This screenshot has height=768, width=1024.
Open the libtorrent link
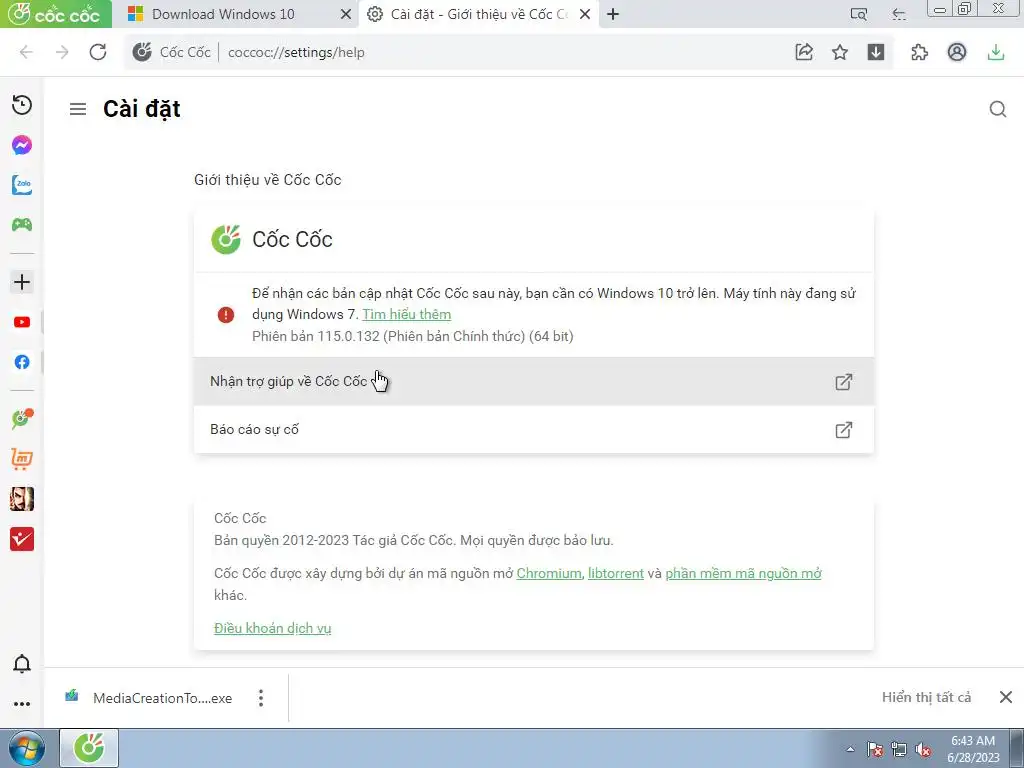tap(616, 573)
